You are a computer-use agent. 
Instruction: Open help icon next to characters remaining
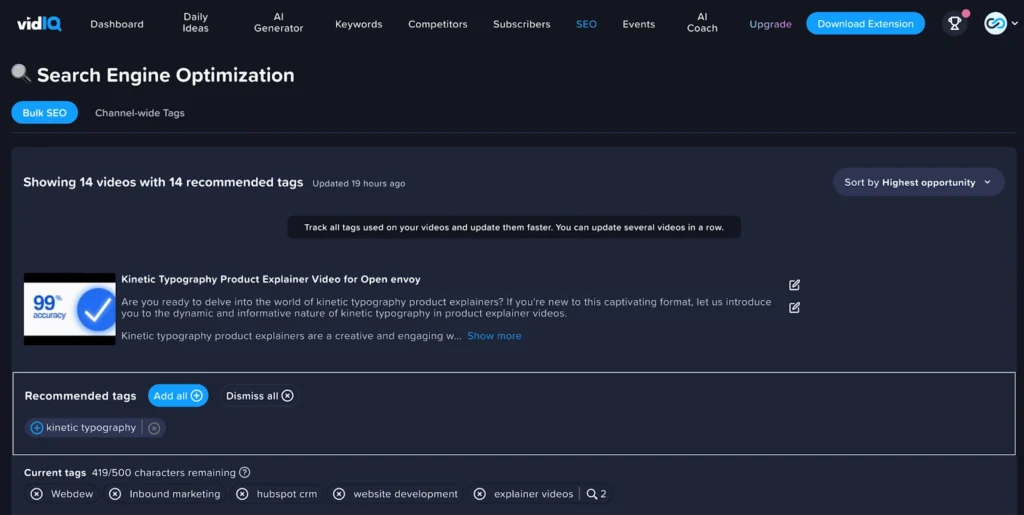pyautogui.click(x=245, y=473)
